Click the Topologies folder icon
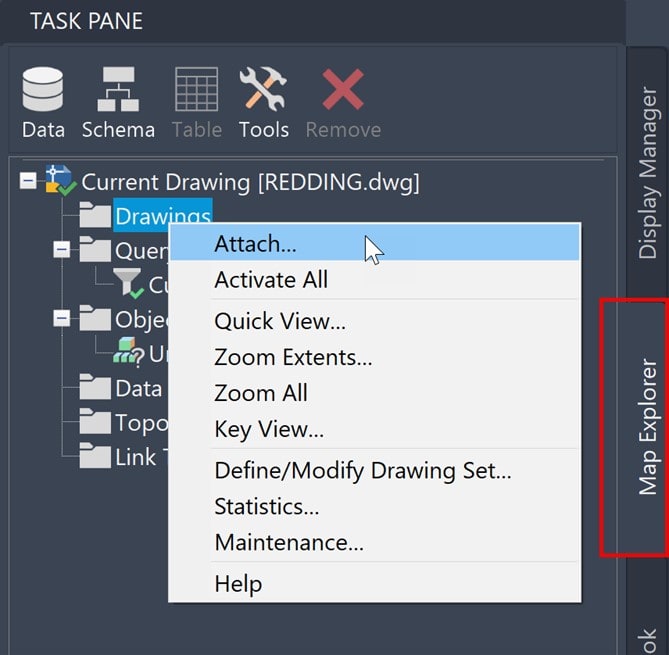 (x=95, y=421)
